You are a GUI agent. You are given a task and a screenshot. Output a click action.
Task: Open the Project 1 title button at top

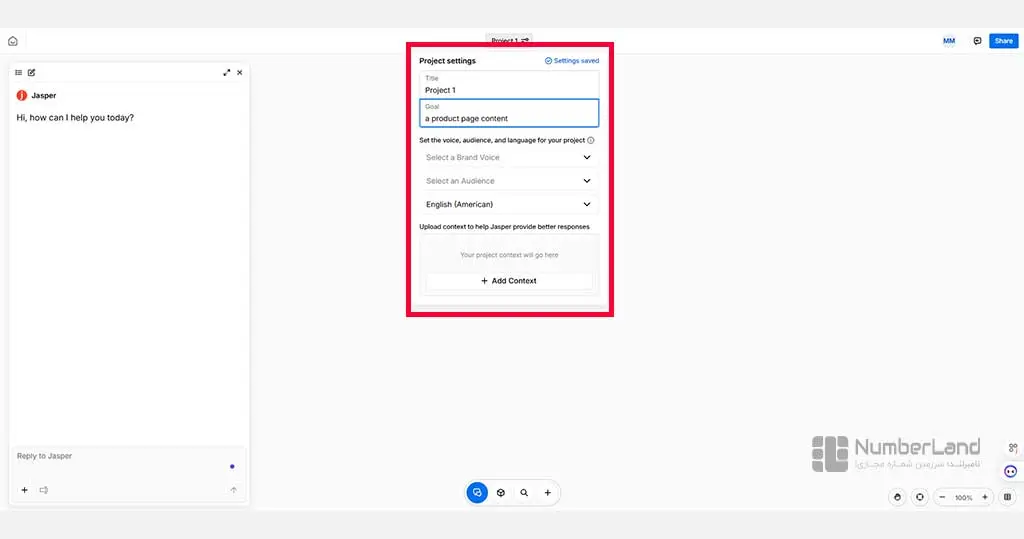[x=509, y=41]
